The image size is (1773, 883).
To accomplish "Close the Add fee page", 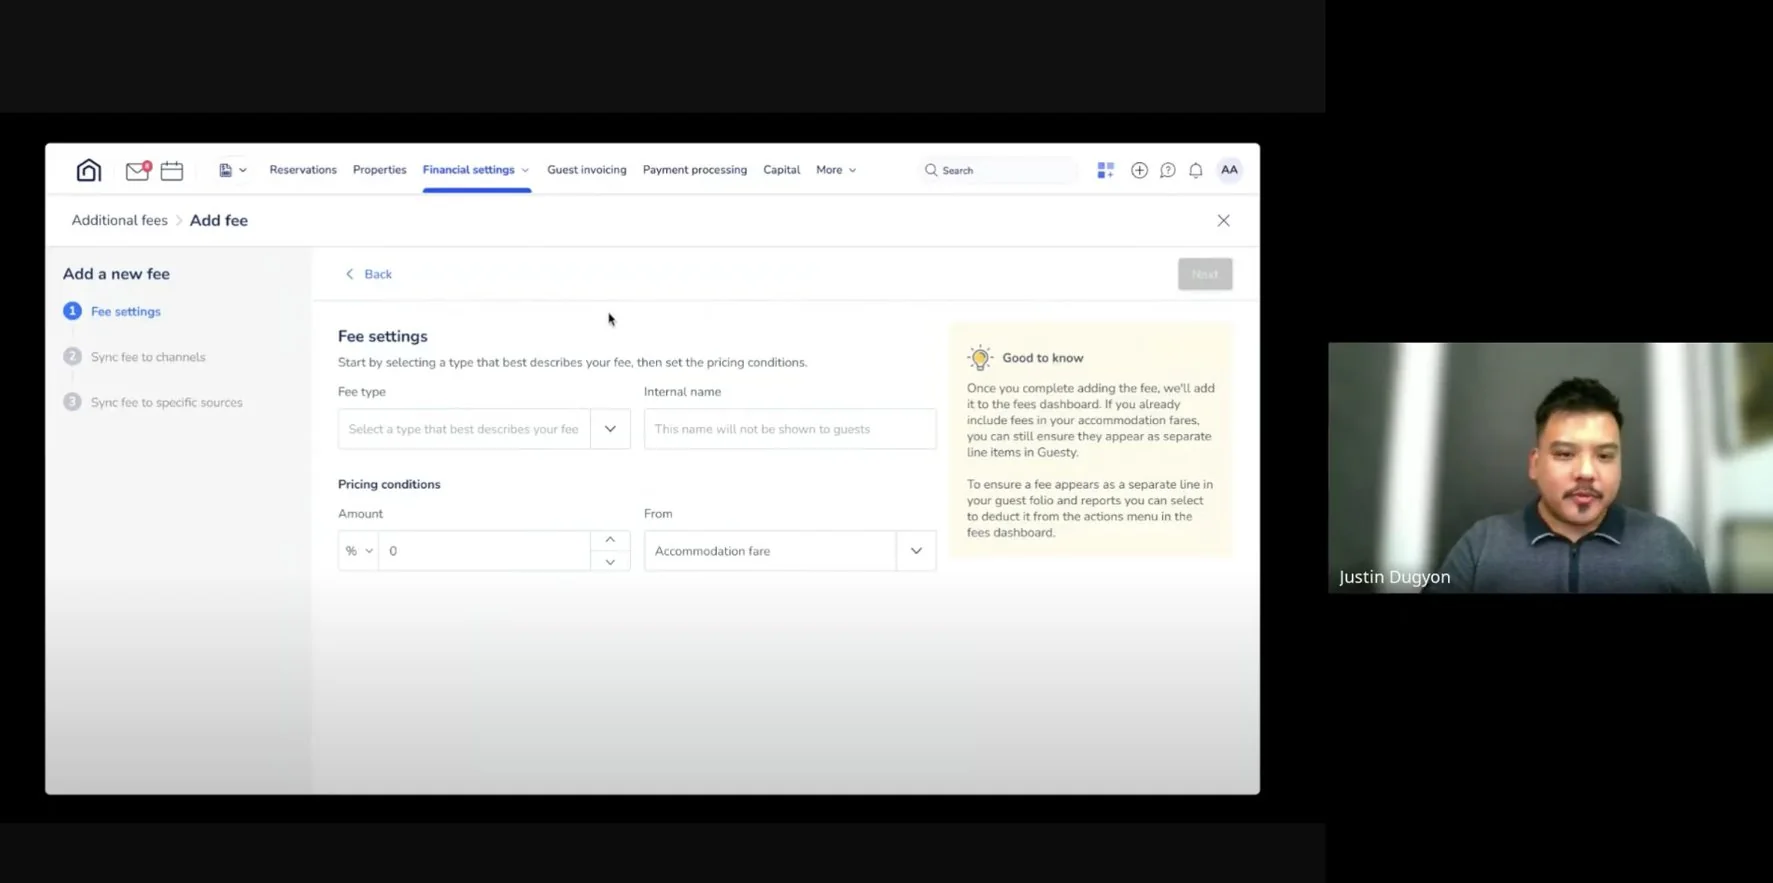I will (1223, 220).
